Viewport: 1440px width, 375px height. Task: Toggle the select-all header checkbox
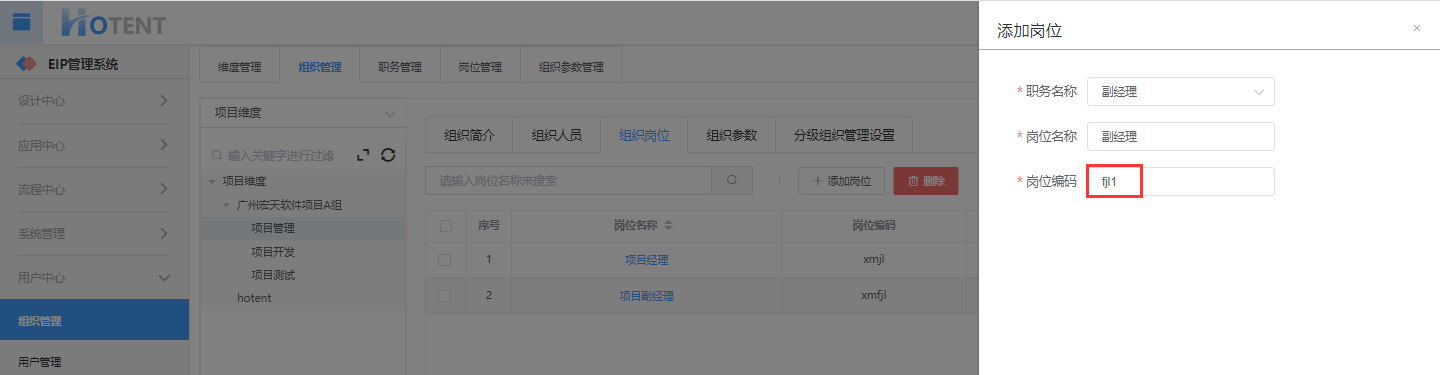(x=445, y=225)
